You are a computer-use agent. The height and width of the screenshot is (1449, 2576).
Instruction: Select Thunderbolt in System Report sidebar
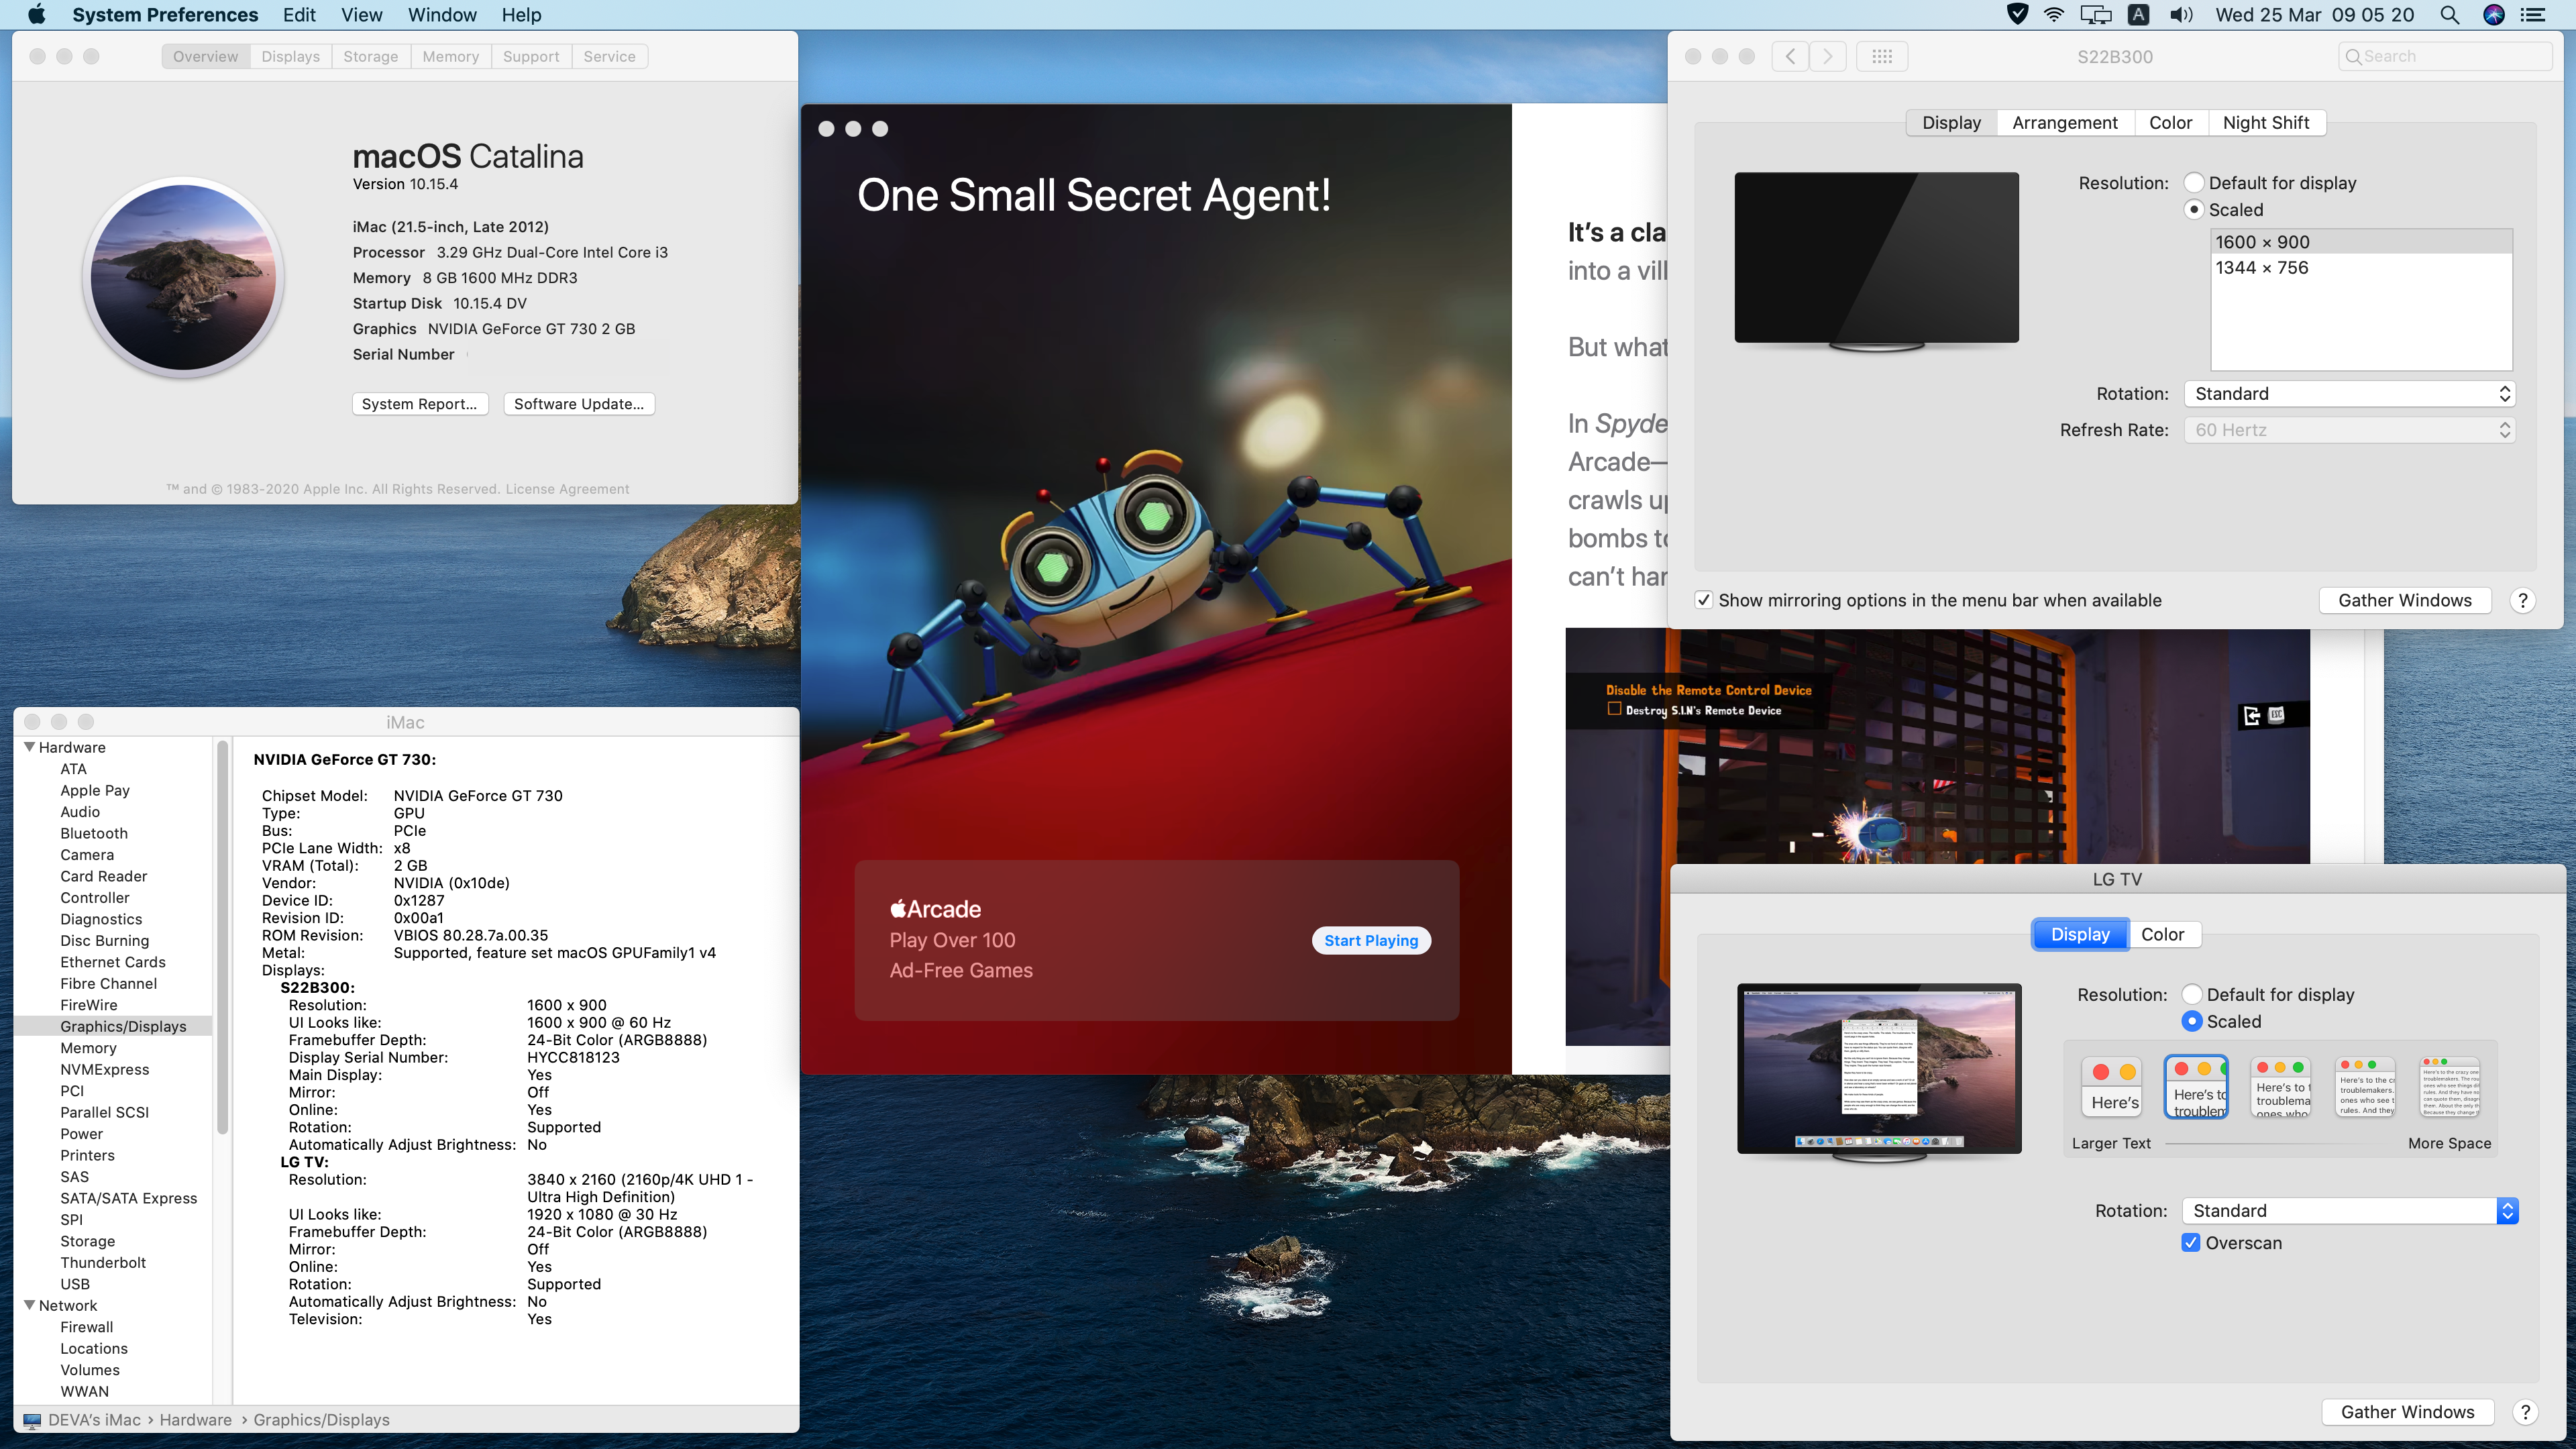pos(103,1263)
